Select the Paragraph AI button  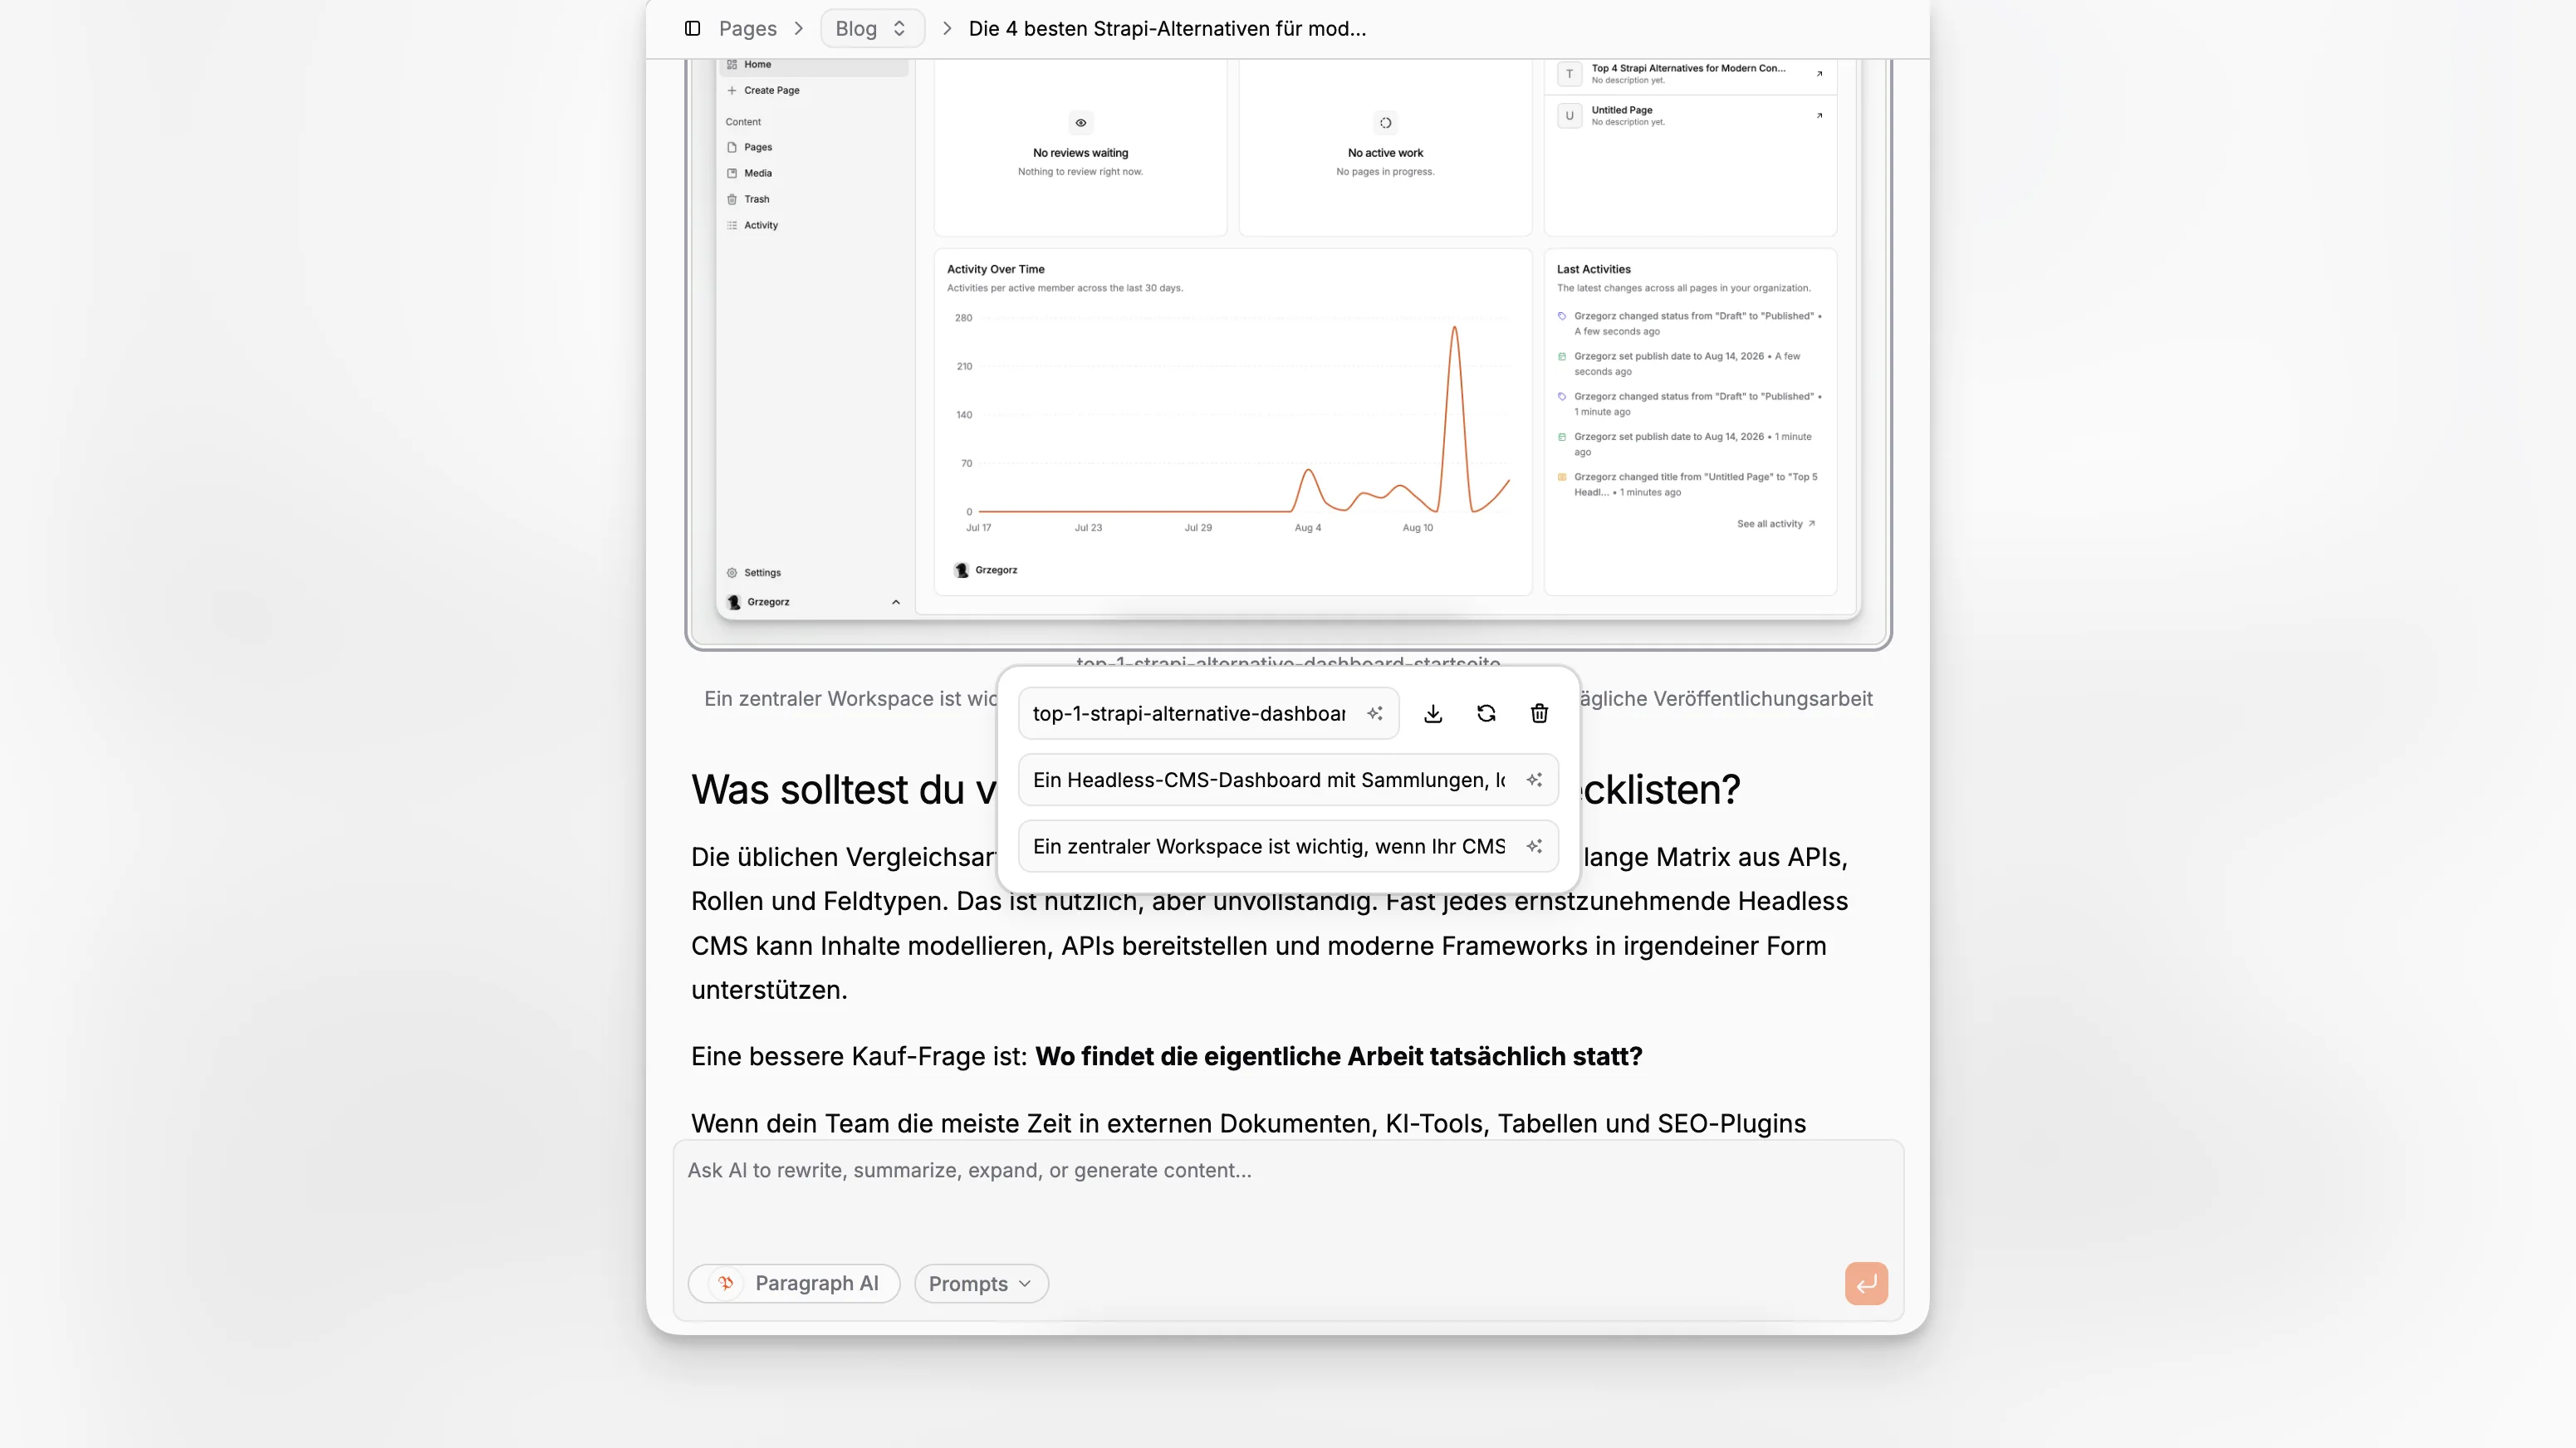[x=794, y=1283]
